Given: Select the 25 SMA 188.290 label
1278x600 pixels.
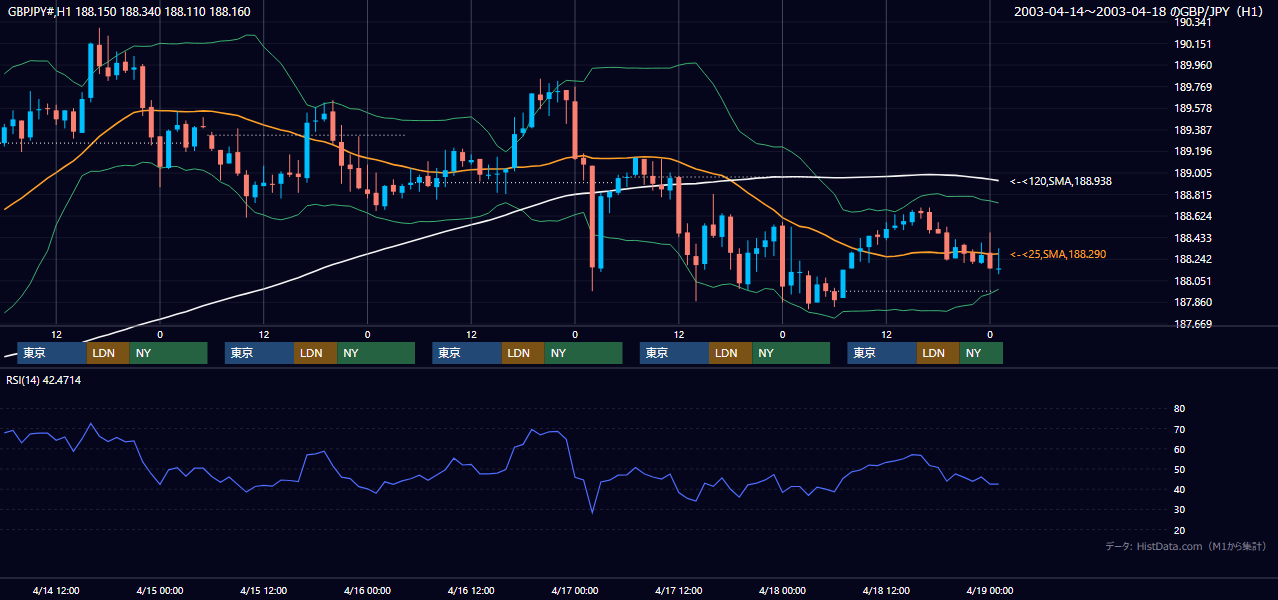Looking at the screenshot, I should click(x=1058, y=254).
